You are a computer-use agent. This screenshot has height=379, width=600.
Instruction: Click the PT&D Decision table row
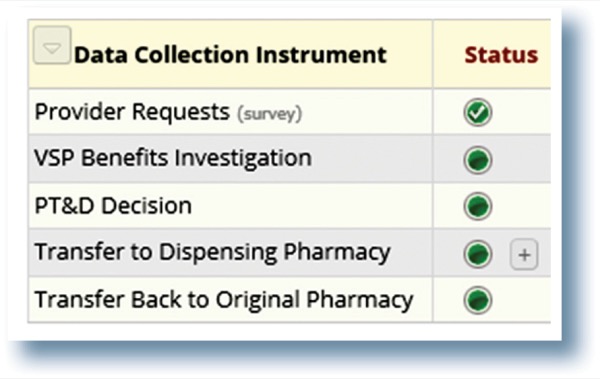[290, 206]
